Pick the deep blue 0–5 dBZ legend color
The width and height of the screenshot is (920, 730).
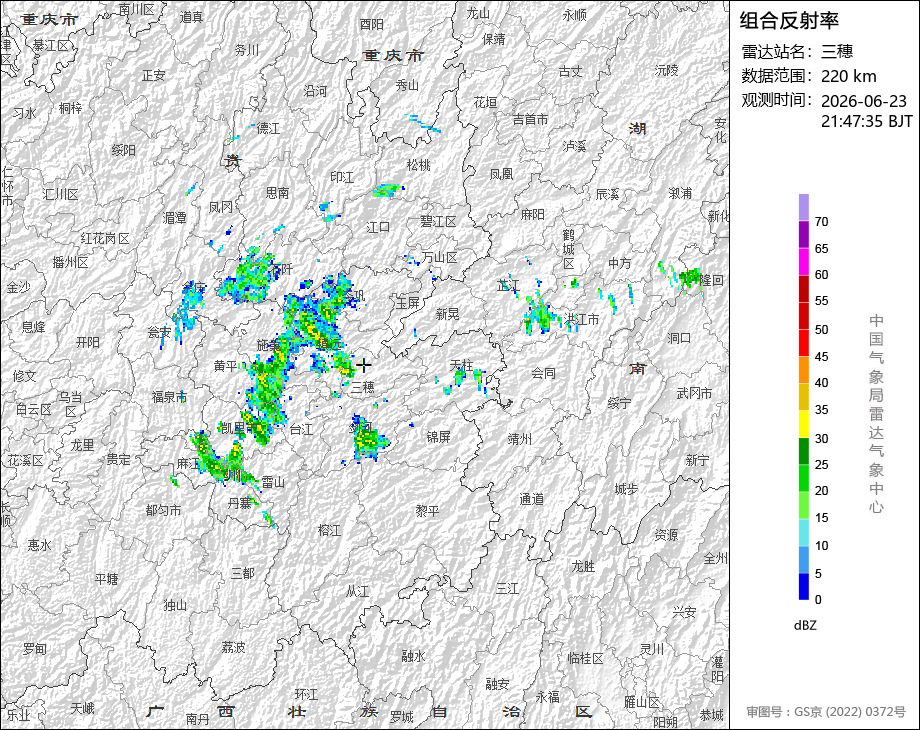click(x=804, y=586)
